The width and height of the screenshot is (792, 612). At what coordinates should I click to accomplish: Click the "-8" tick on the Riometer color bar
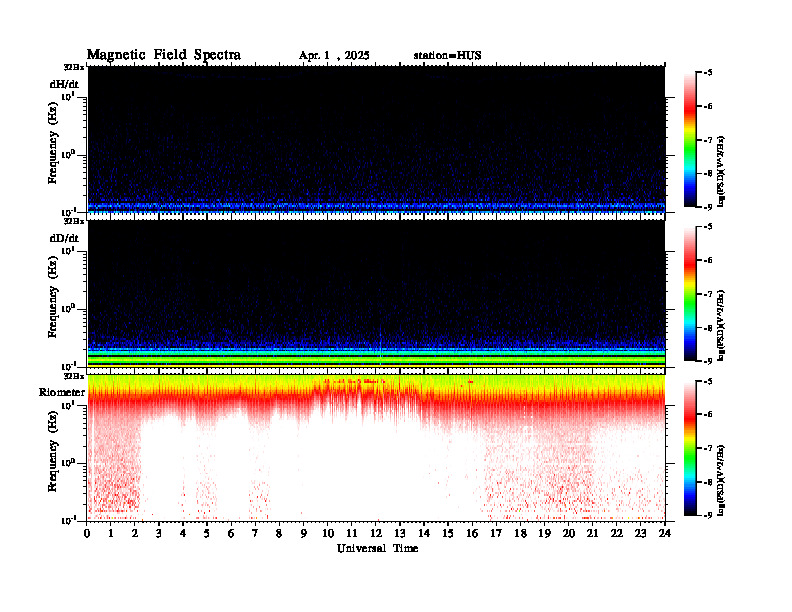pyautogui.click(x=708, y=482)
